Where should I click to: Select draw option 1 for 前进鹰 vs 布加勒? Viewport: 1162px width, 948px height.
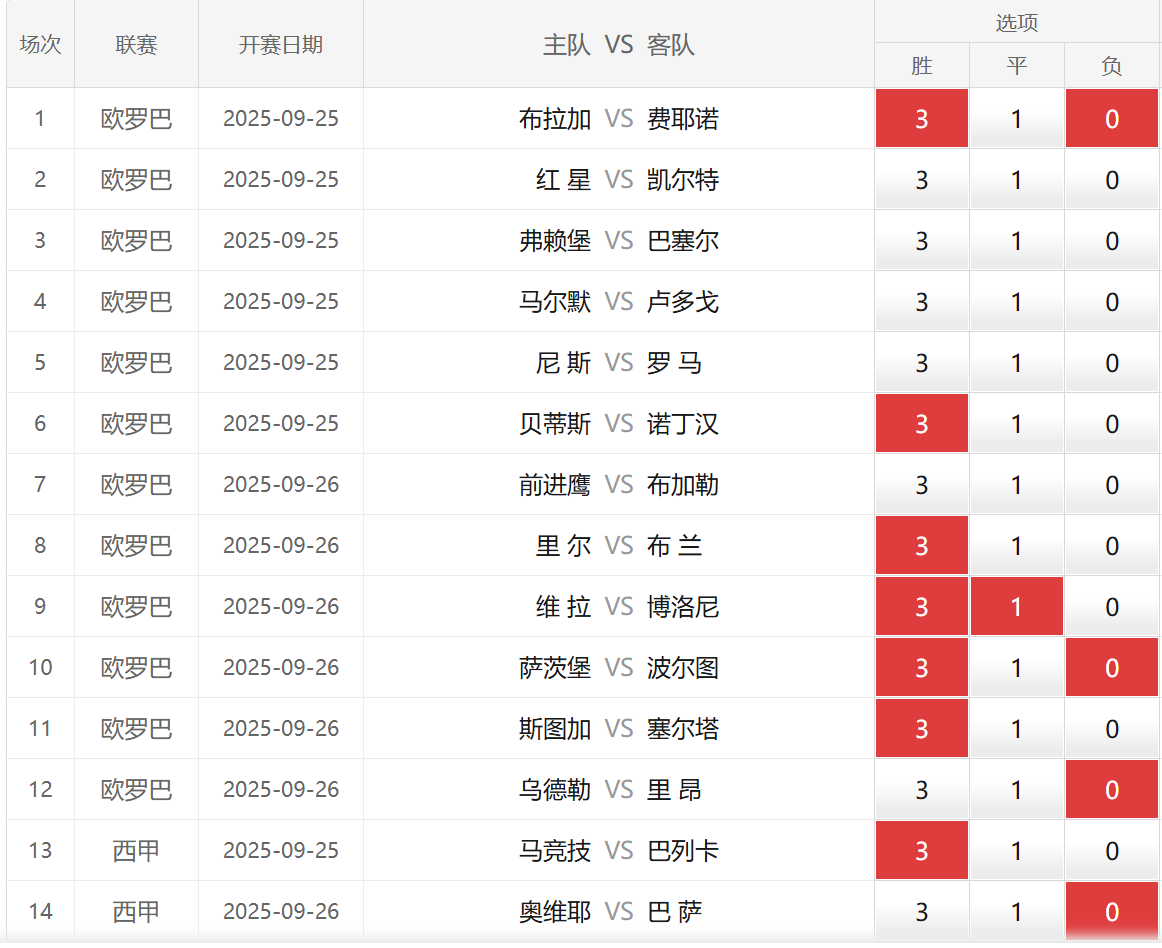point(1016,485)
